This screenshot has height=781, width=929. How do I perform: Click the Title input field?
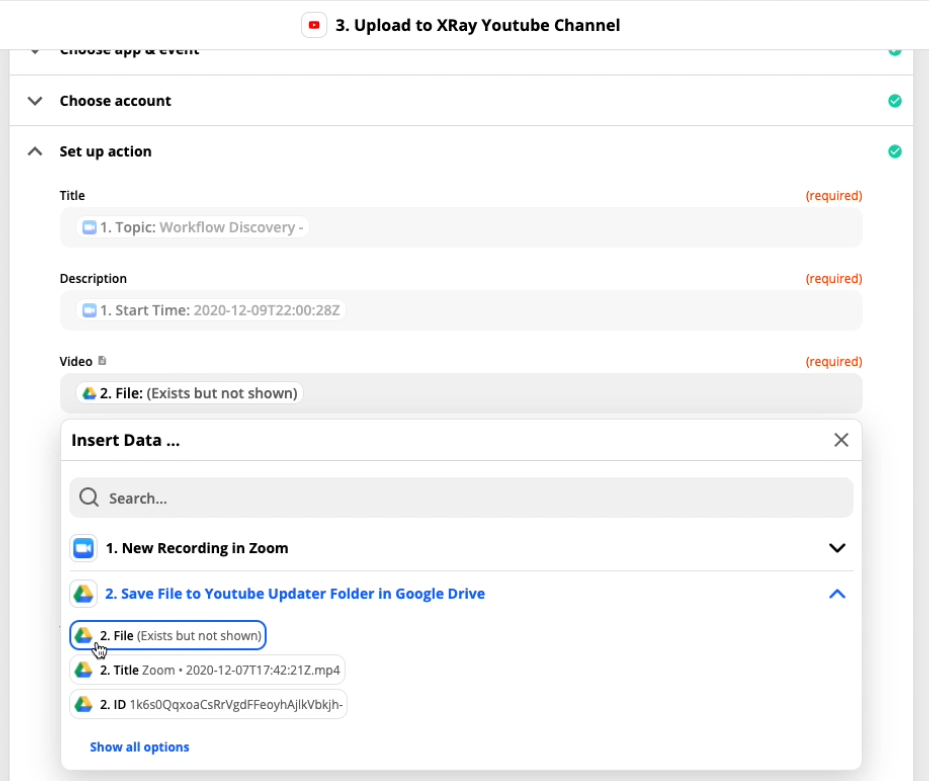[461, 228]
